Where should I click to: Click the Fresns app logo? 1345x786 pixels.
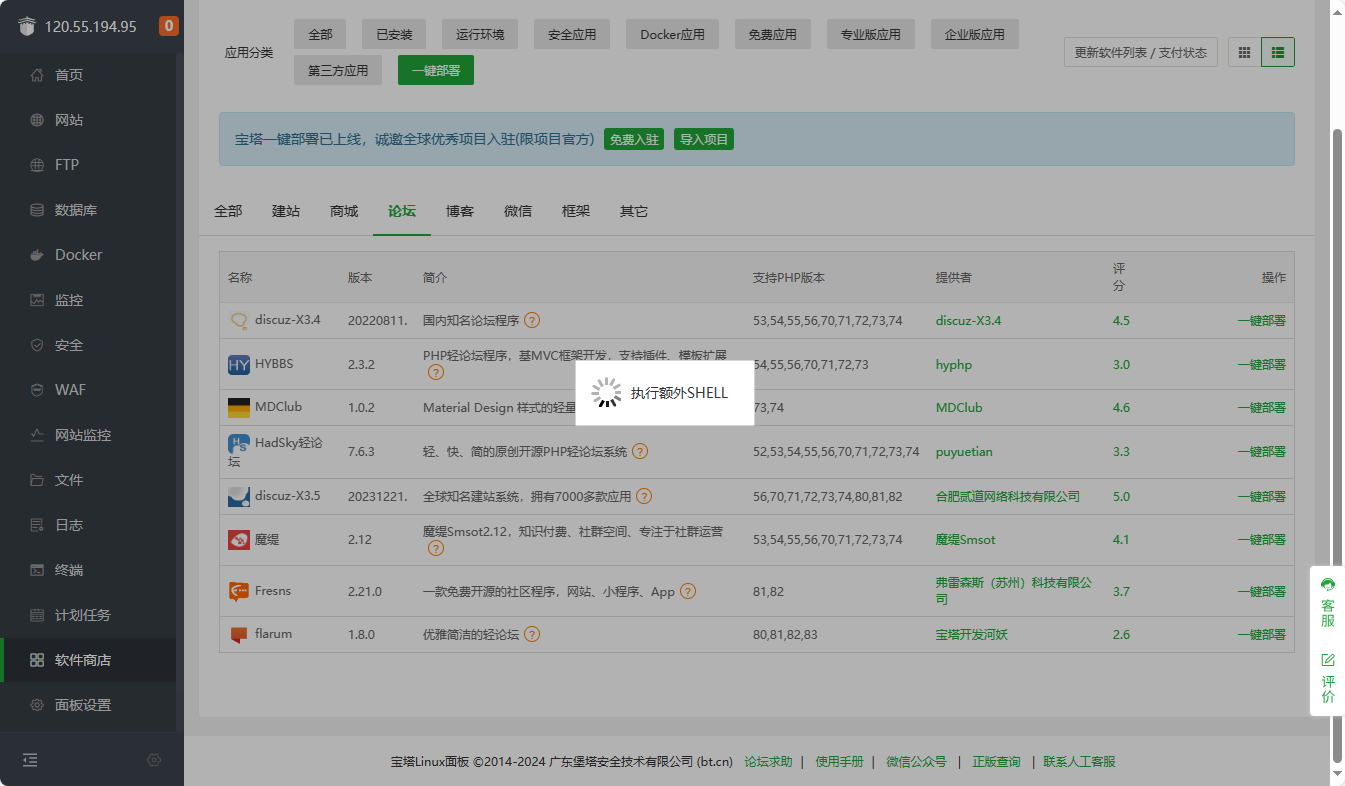point(238,591)
